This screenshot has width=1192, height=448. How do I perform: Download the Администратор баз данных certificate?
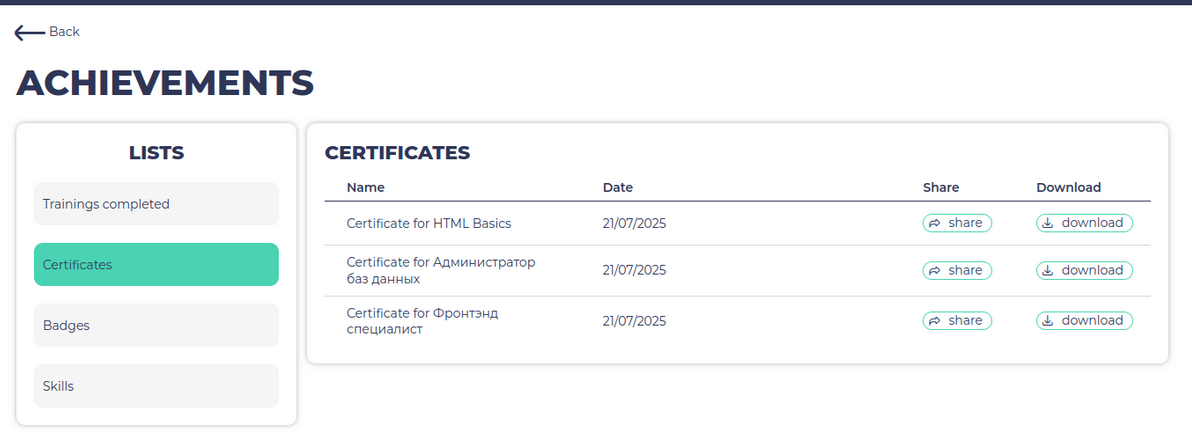(x=1084, y=270)
